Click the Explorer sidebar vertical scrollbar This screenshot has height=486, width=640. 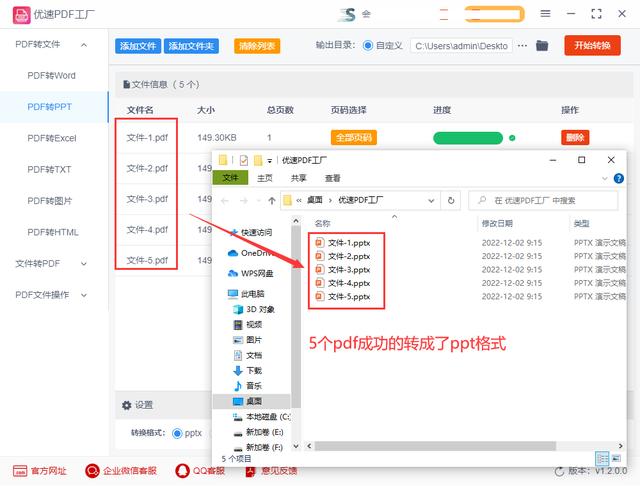296,316
